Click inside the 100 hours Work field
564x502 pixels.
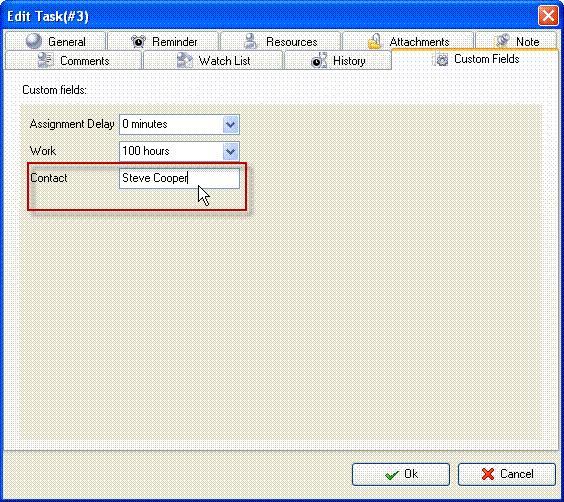coord(179,151)
